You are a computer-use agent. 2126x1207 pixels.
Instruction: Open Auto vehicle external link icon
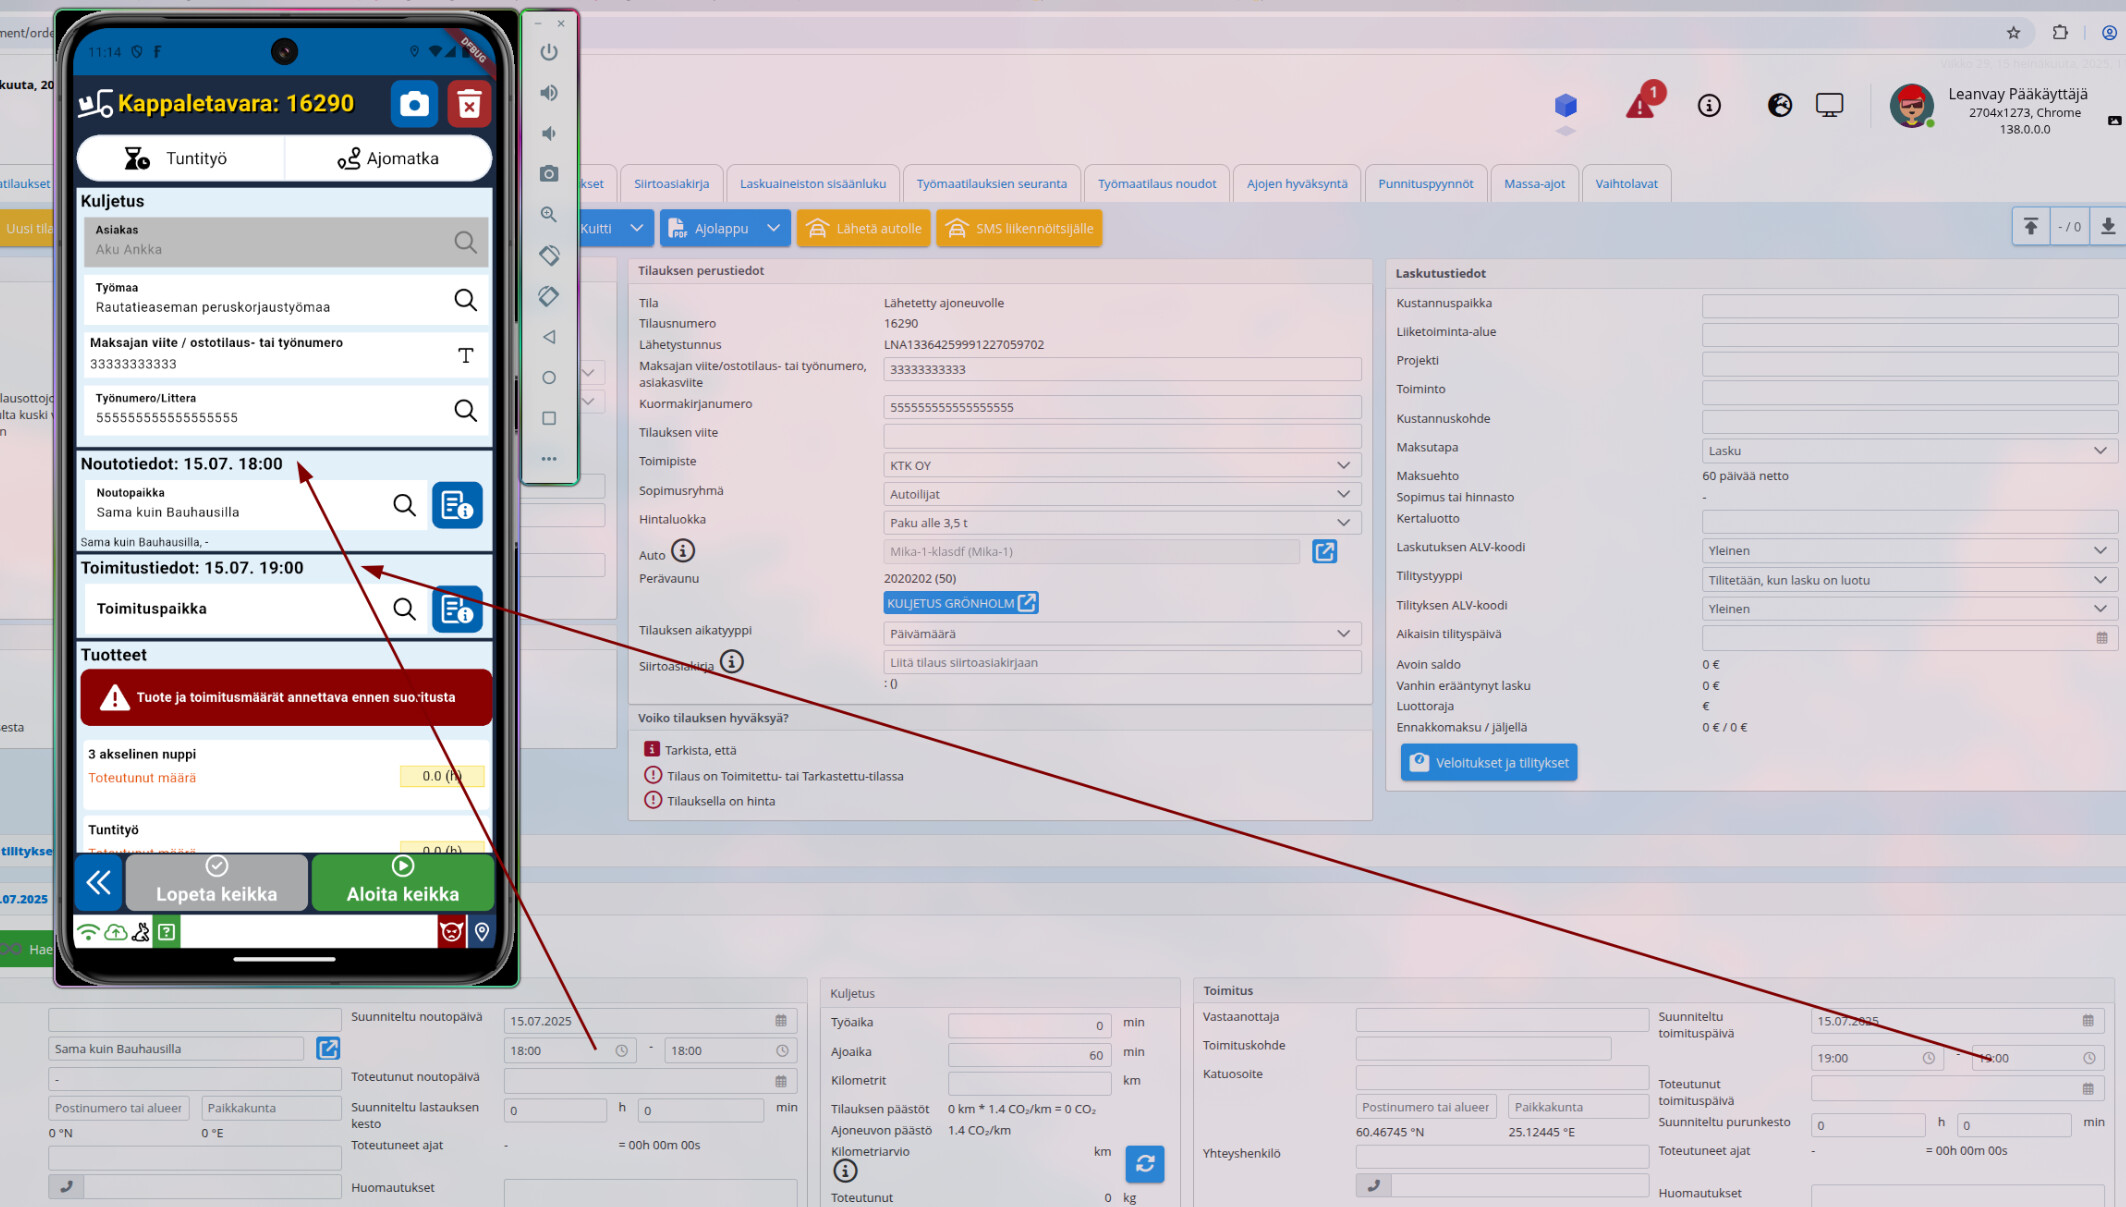(1324, 552)
